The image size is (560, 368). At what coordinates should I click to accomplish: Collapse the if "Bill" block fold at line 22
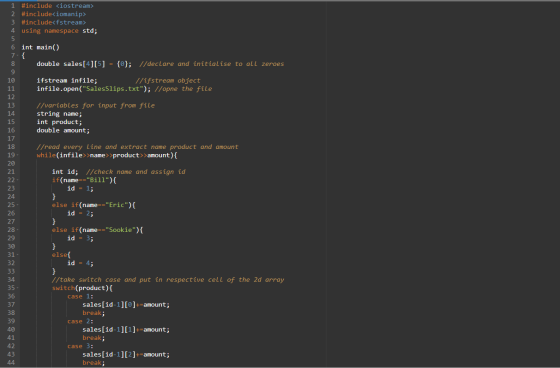click(x=18, y=180)
